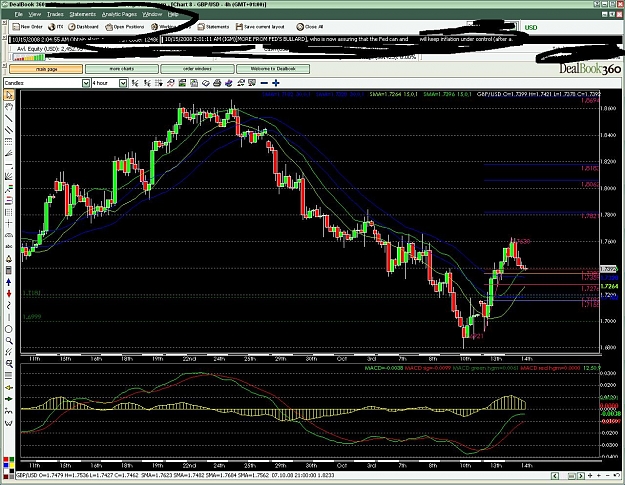Open the Dashboard from the toolbar

pos(83,27)
